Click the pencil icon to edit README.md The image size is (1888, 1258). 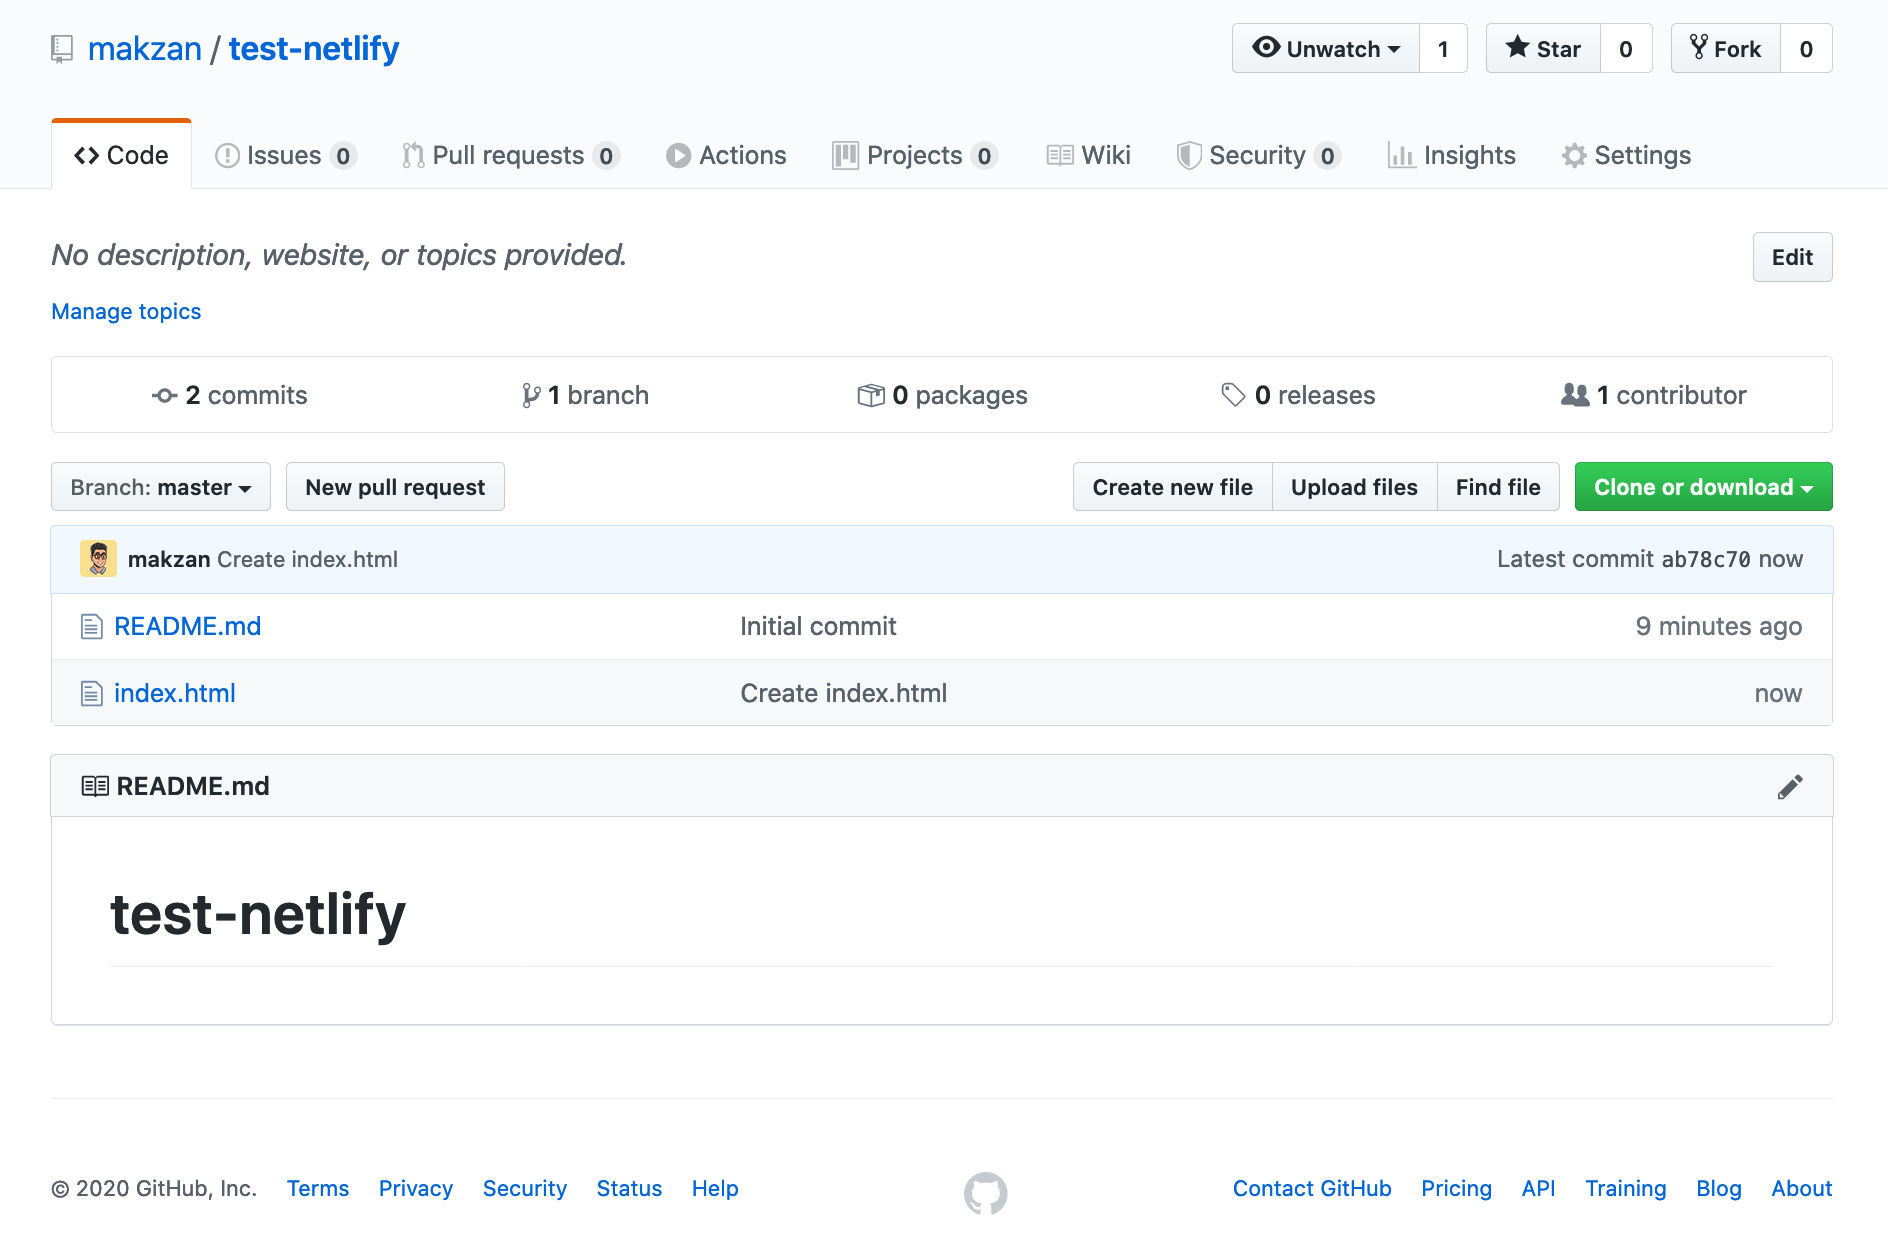pyautogui.click(x=1790, y=786)
